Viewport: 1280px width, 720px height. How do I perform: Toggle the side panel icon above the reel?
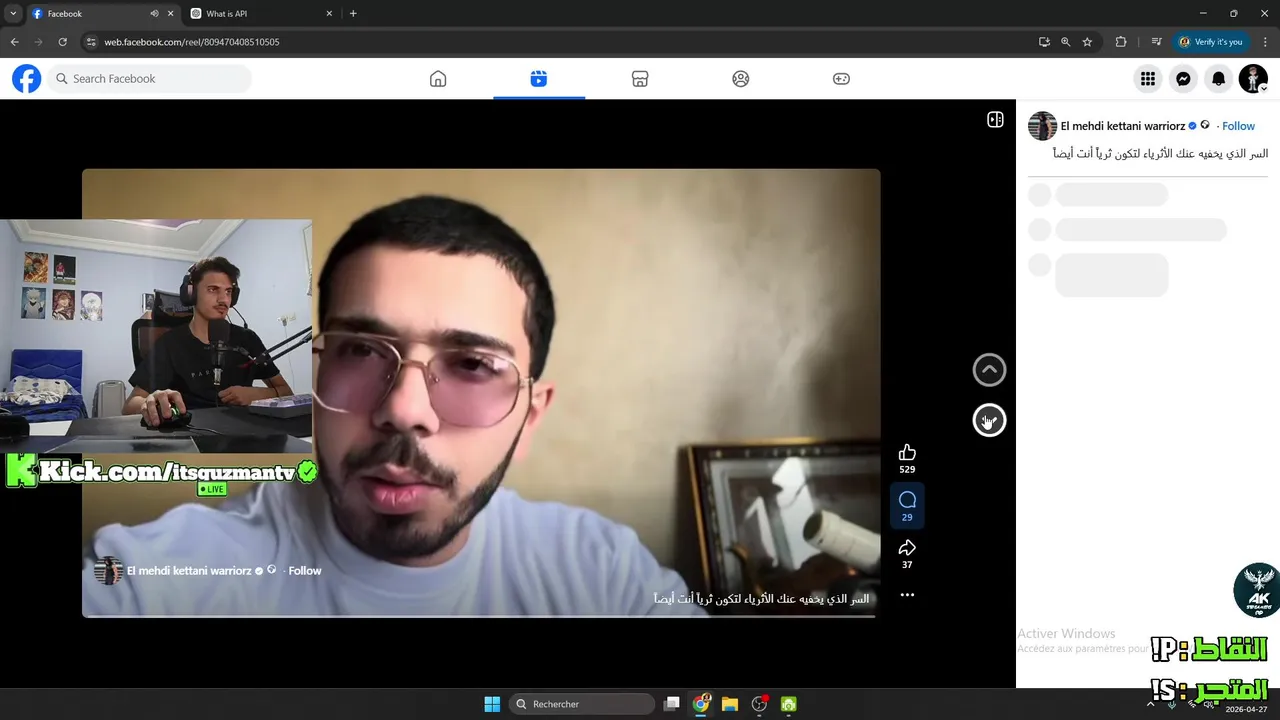(995, 120)
